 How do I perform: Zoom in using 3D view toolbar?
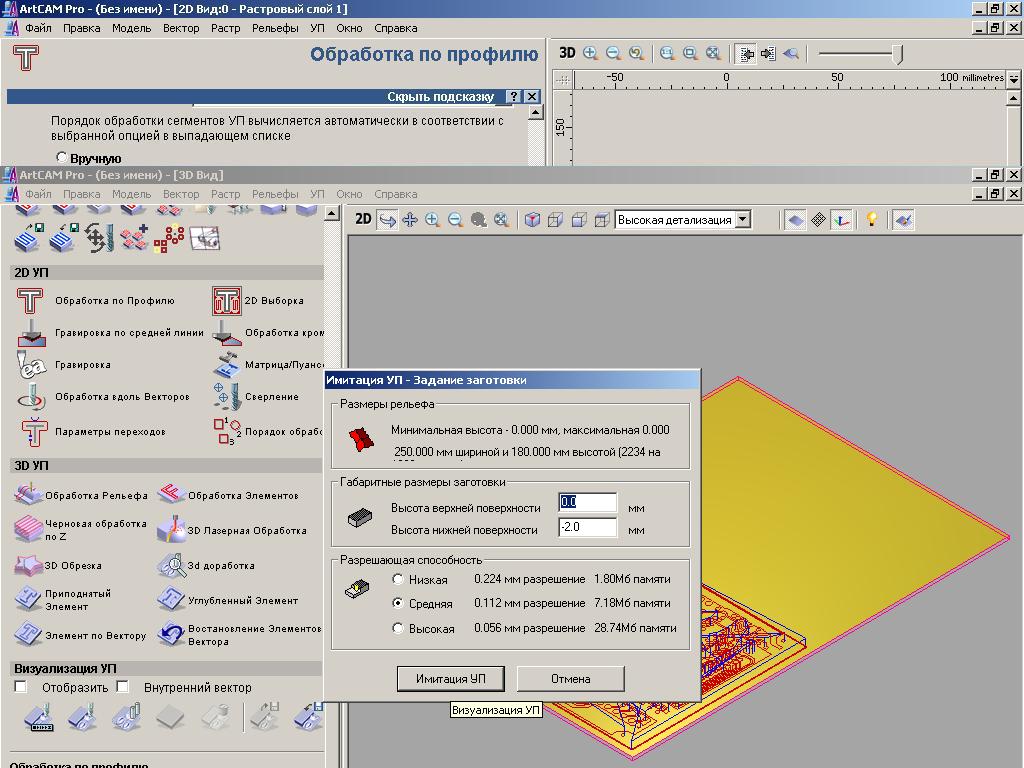pos(432,220)
